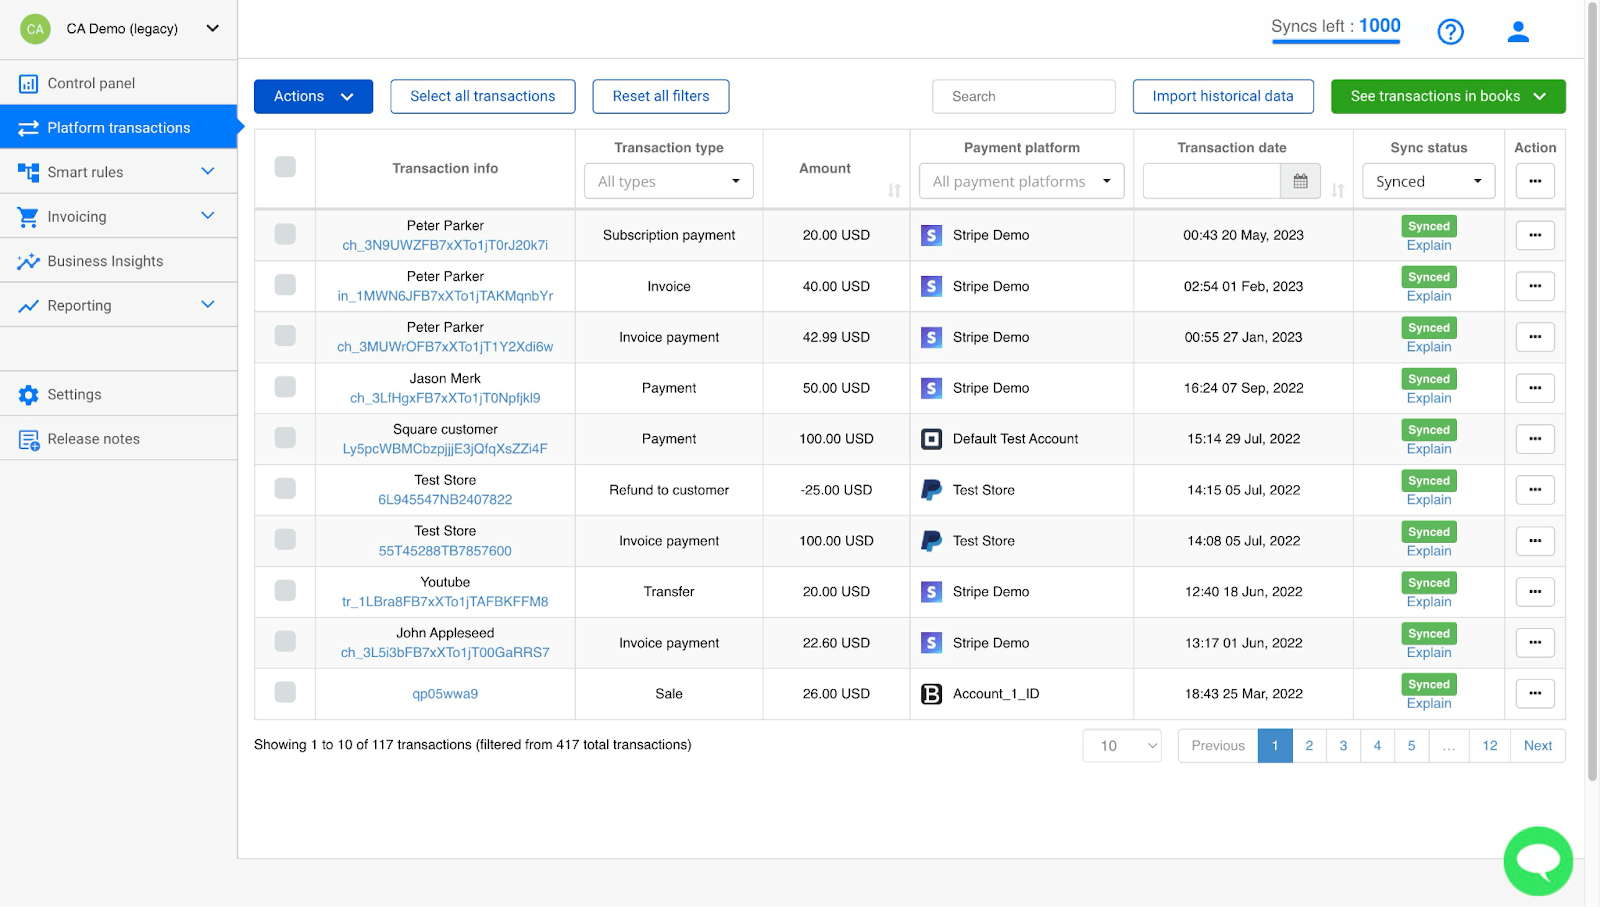
Task: Click the Reset all filters button
Action: tap(660, 96)
